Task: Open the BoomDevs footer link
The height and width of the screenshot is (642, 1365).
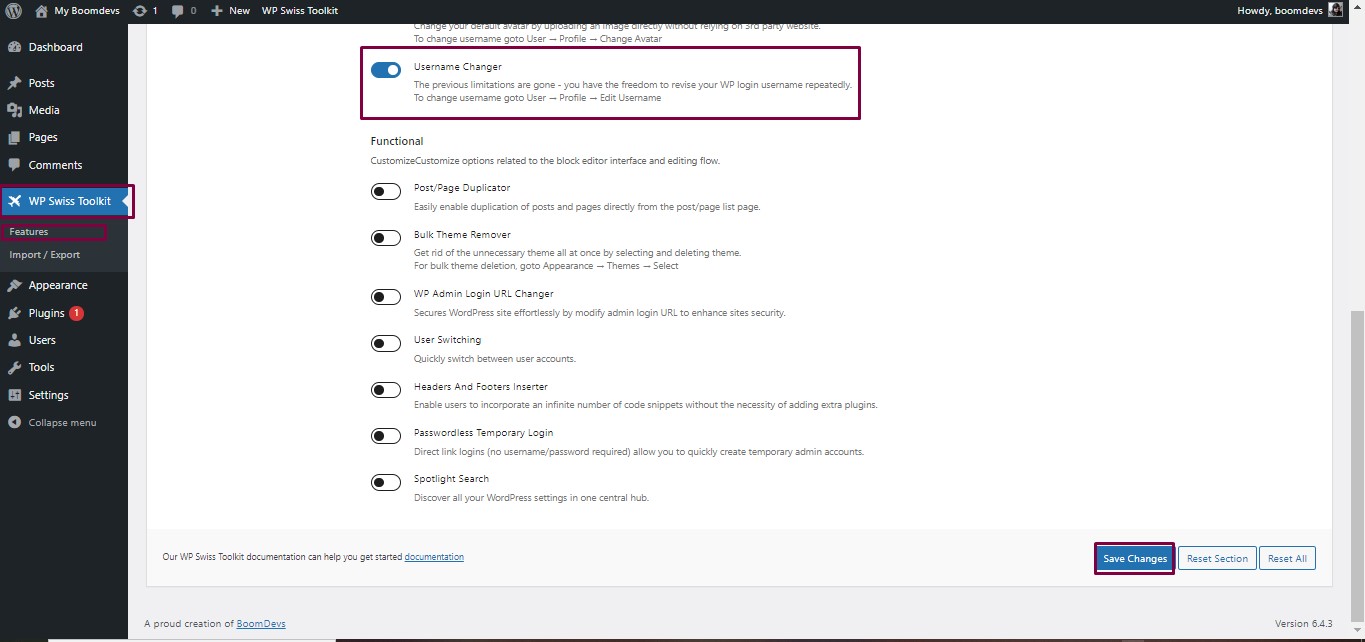Action: [x=261, y=624]
